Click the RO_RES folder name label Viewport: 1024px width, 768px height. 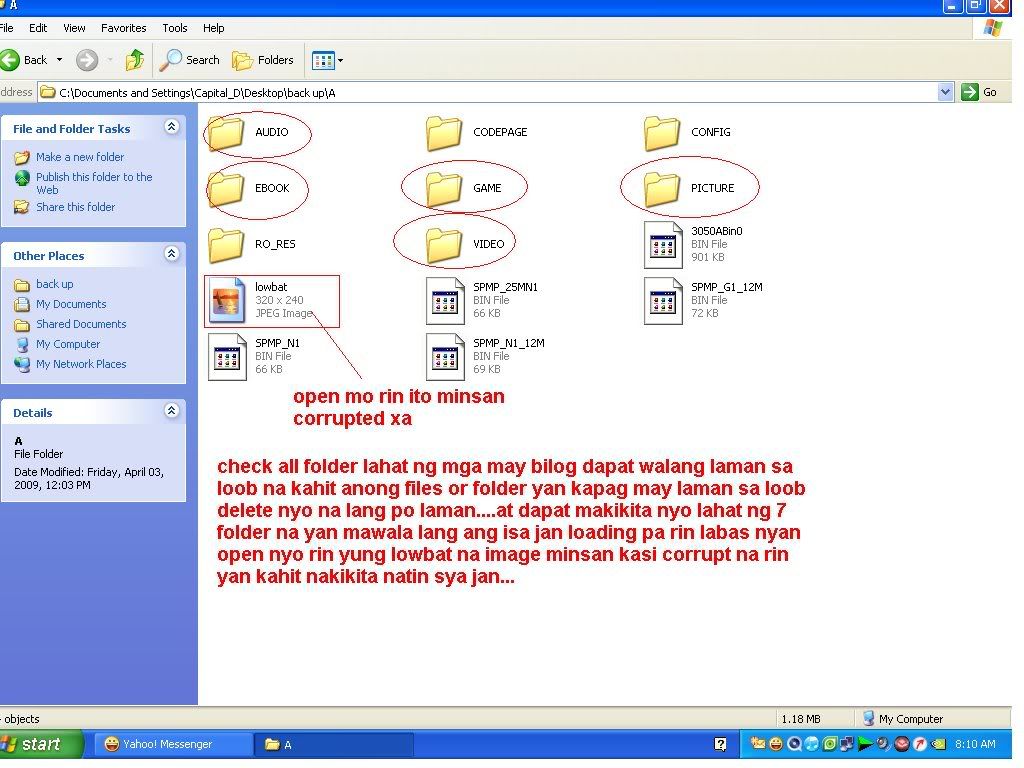pos(275,246)
